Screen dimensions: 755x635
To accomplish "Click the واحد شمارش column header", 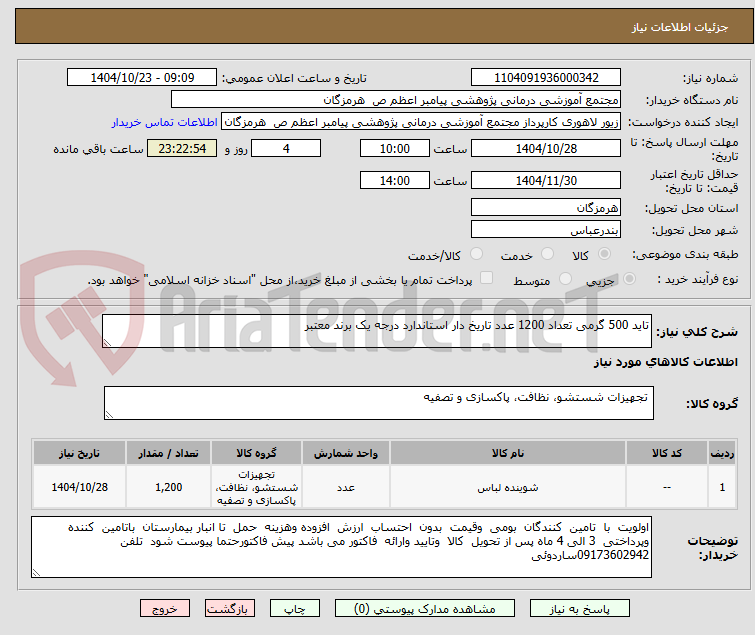I will [346, 453].
